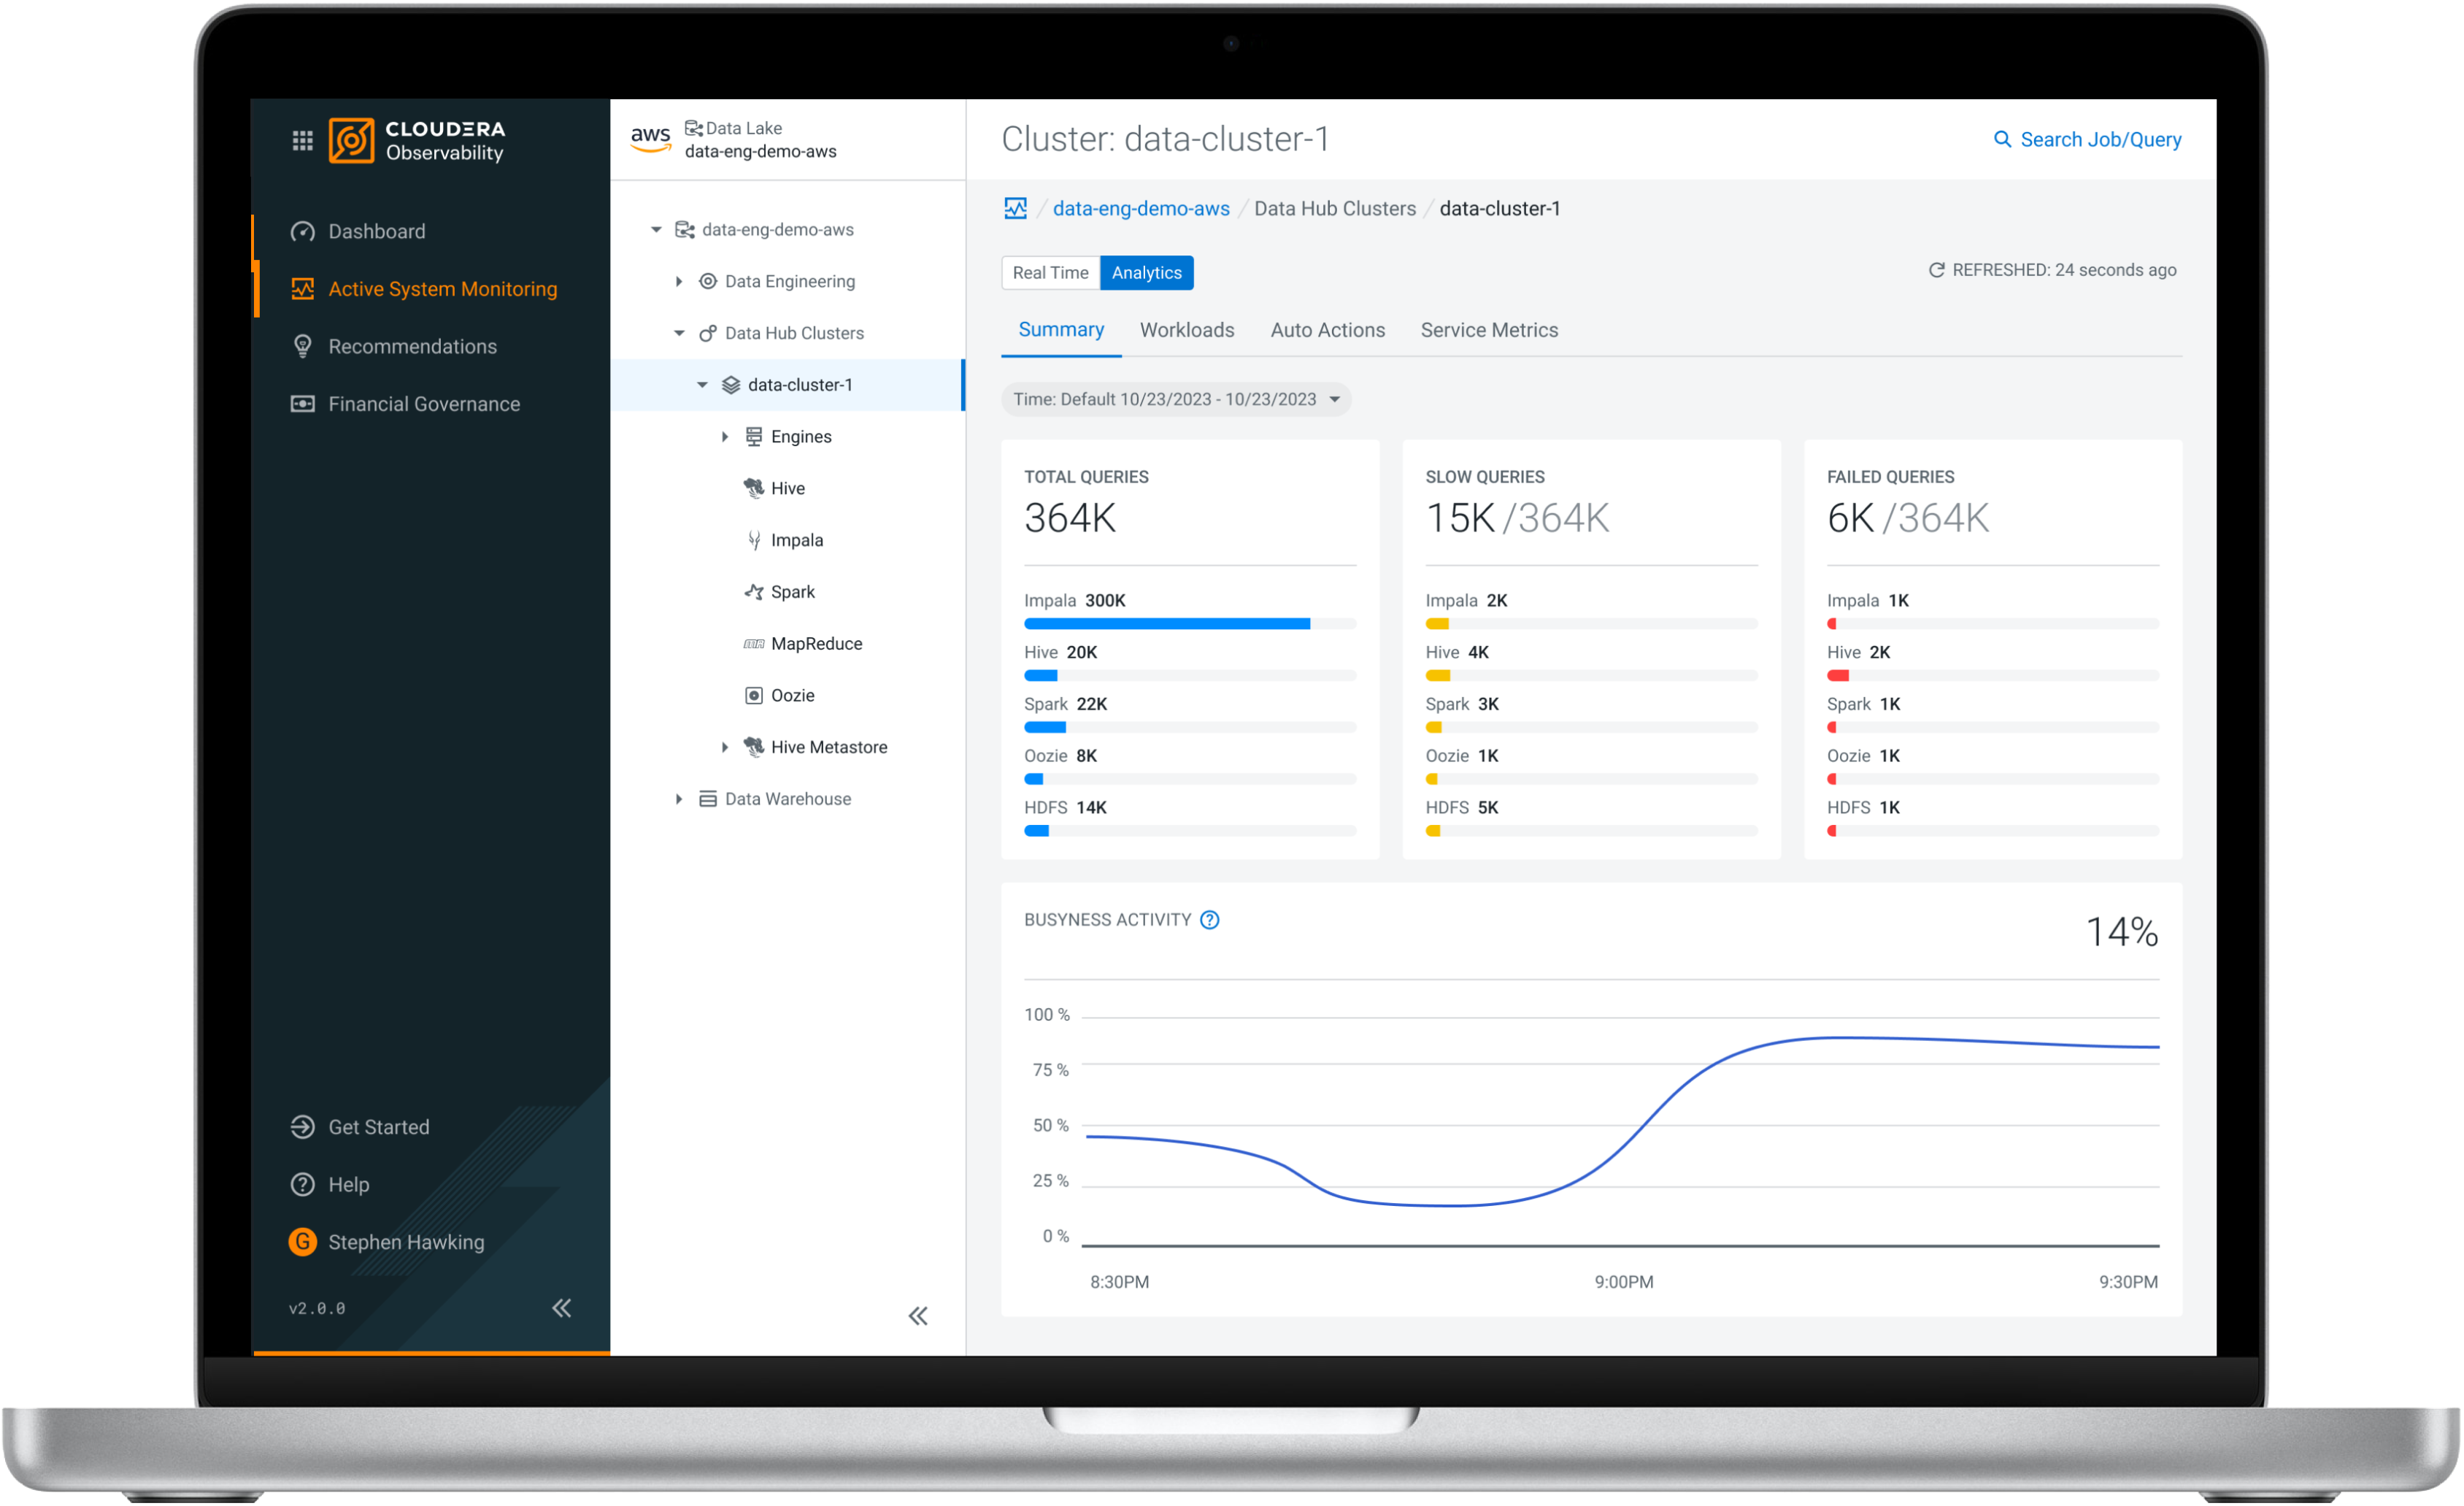2464x1506 pixels.
Task: Click the data-eng-demo-aws breadcrumb link
Action: [x=1141, y=208]
